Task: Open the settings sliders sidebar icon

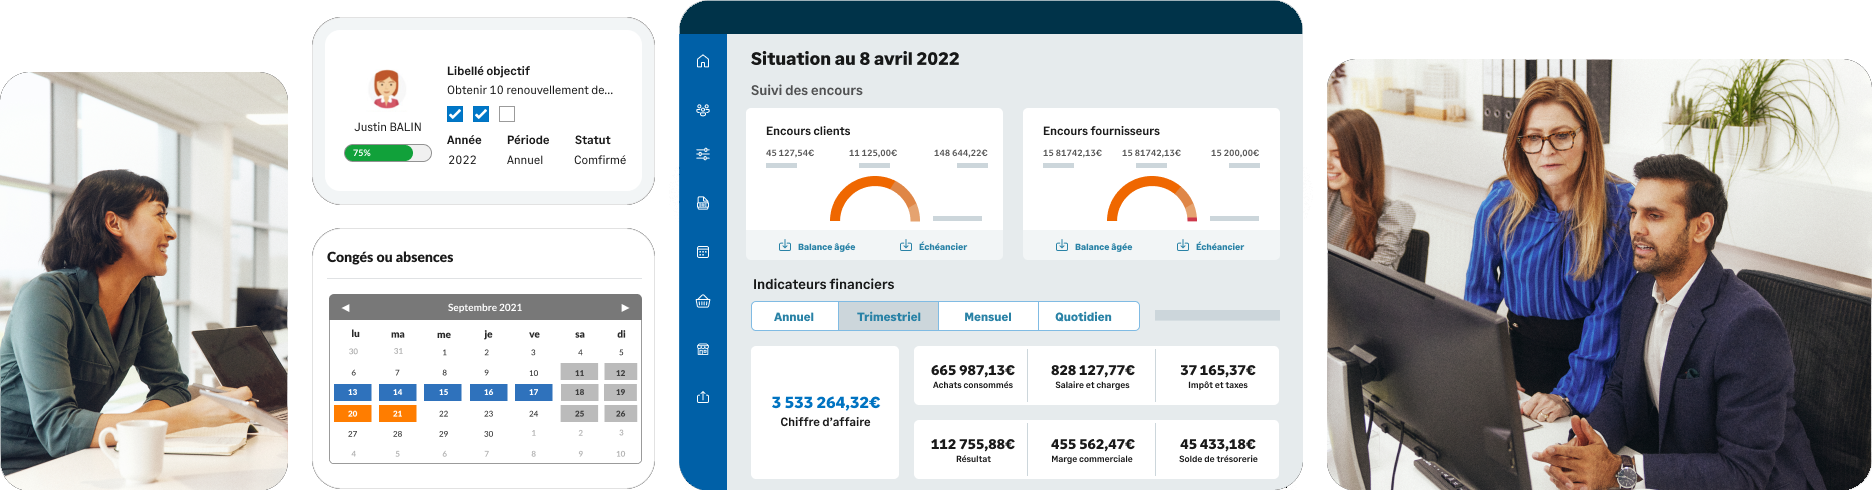Action: click(x=703, y=154)
